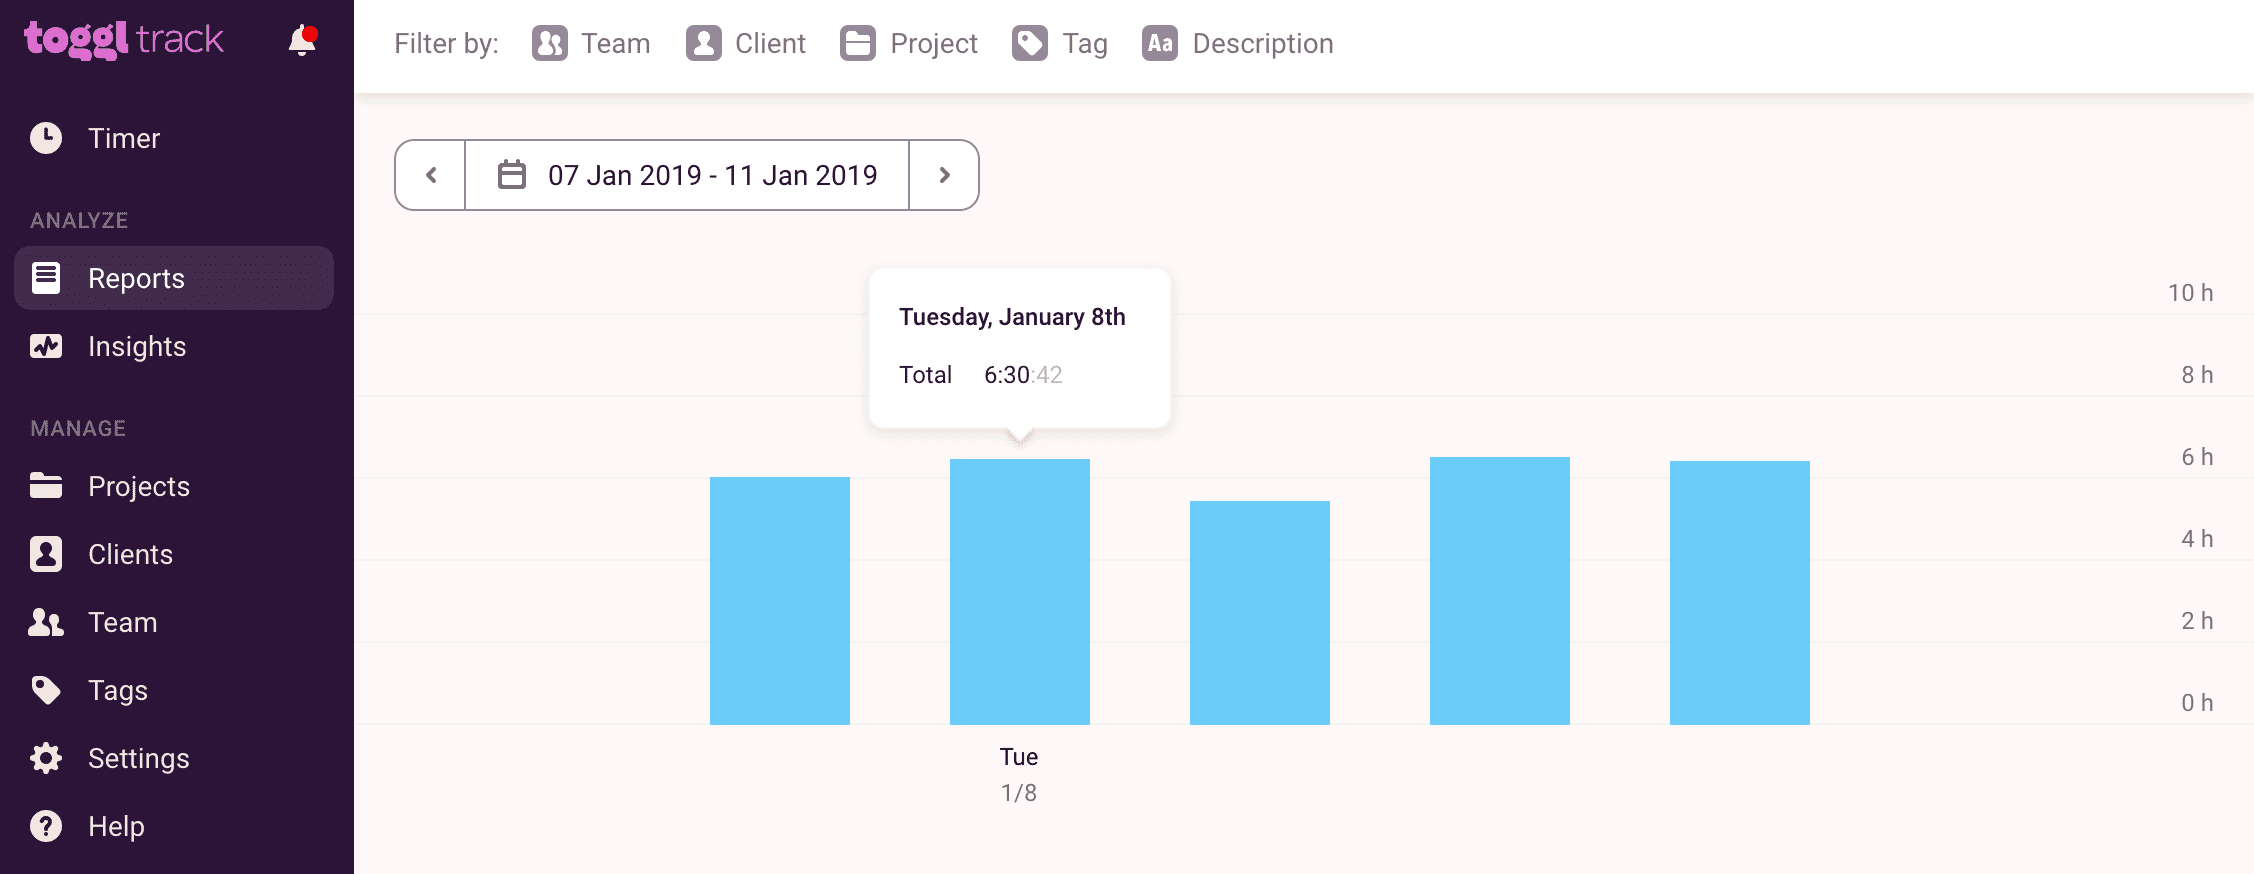This screenshot has width=2254, height=874.
Task: Click the notification bell icon
Action: coord(302,41)
